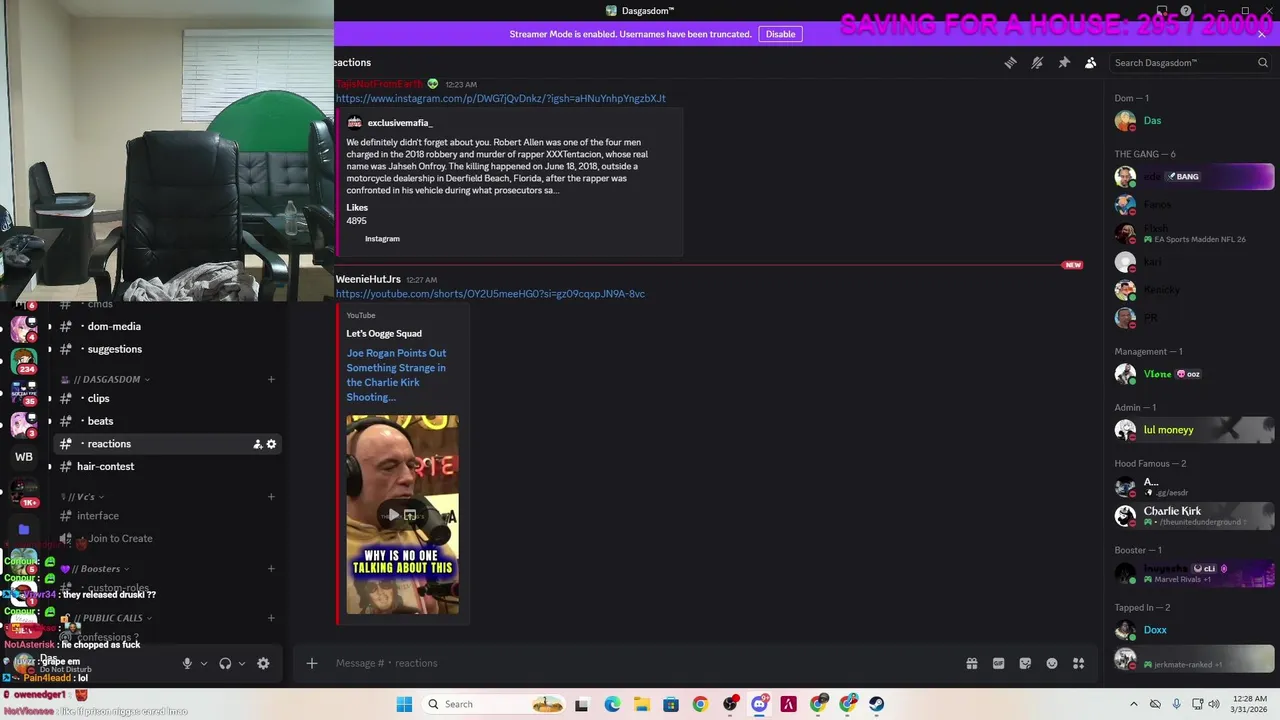The width and height of the screenshot is (1280, 720).
Task: Toggle headphones deafen in user panel
Action: pyautogui.click(x=225, y=663)
